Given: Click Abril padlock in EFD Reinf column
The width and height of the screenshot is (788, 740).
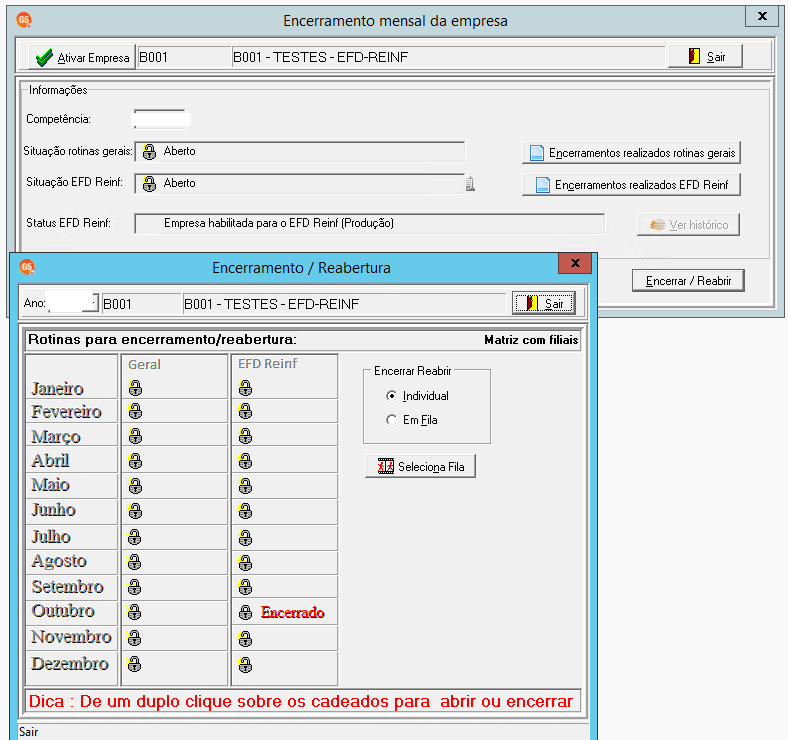Looking at the screenshot, I should 245,461.
